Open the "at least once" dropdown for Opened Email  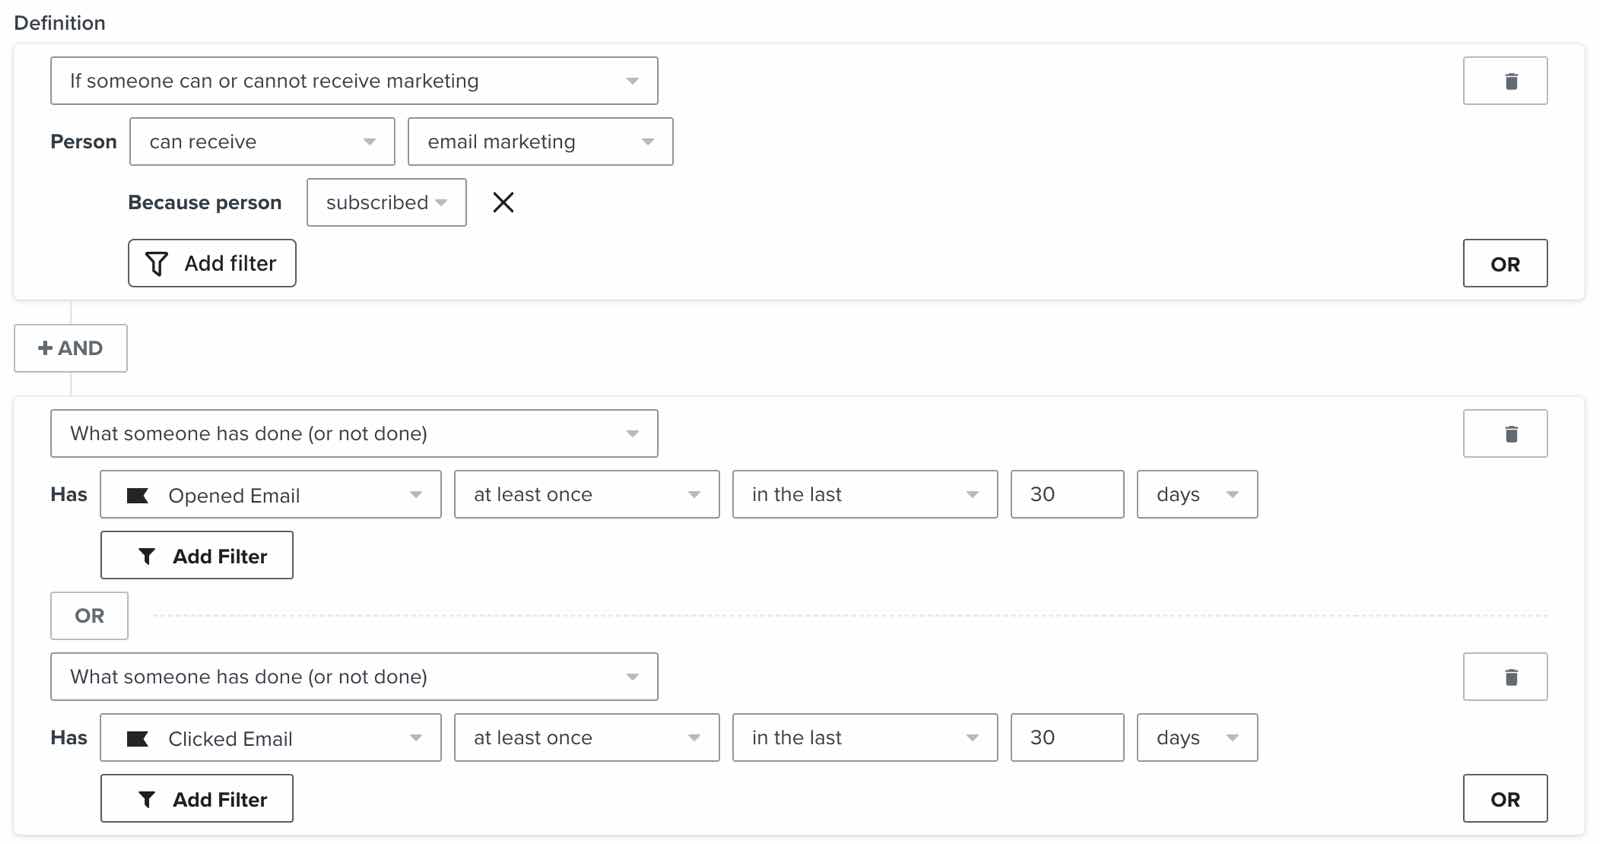[x=586, y=494]
